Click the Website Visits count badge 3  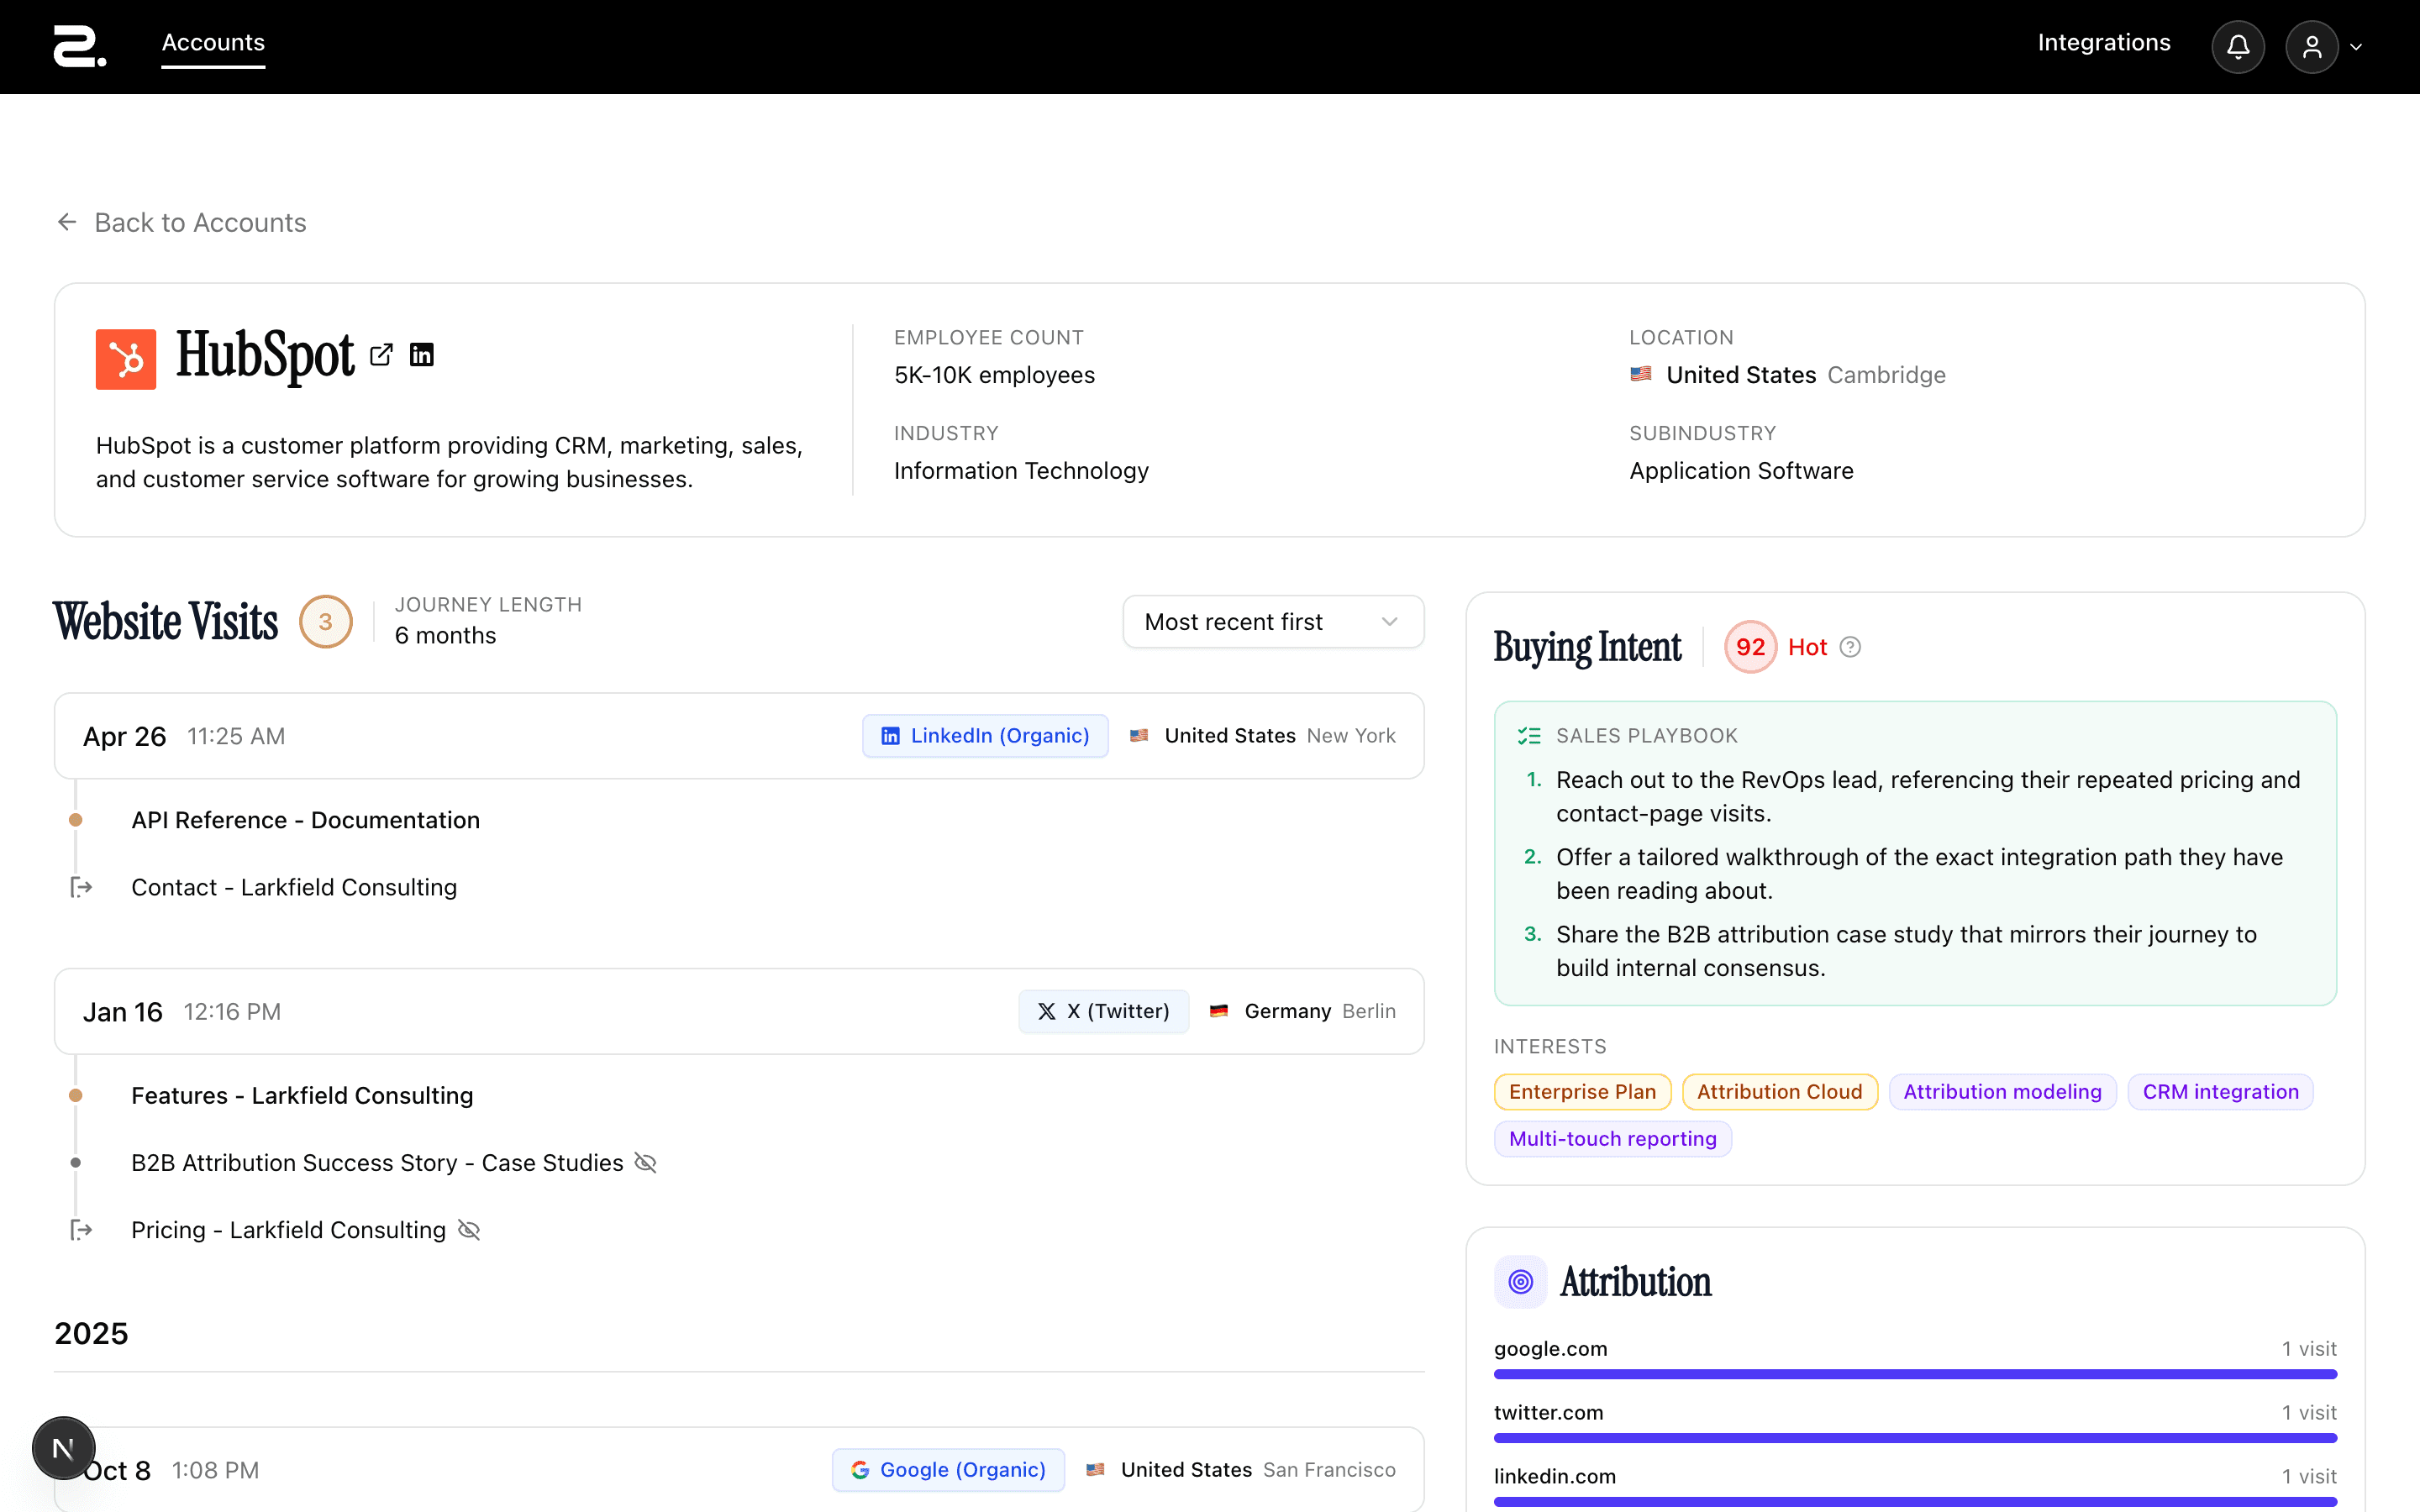pyautogui.click(x=326, y=622)
